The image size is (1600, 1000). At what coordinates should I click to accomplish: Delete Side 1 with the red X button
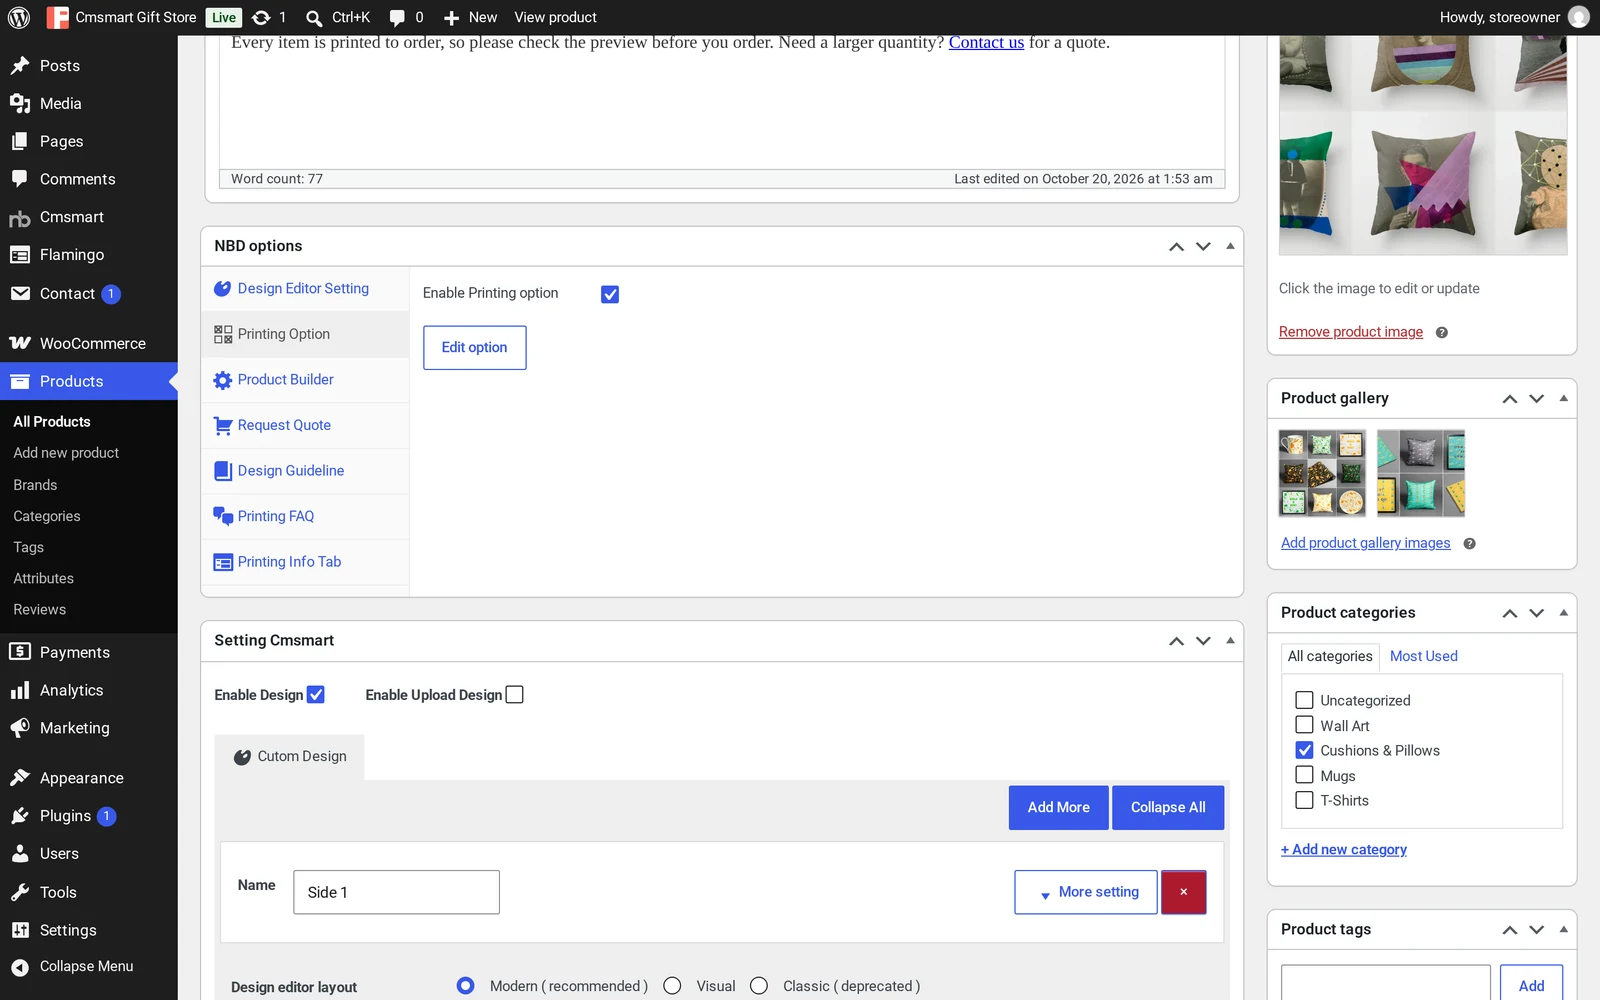point(1184,892)
